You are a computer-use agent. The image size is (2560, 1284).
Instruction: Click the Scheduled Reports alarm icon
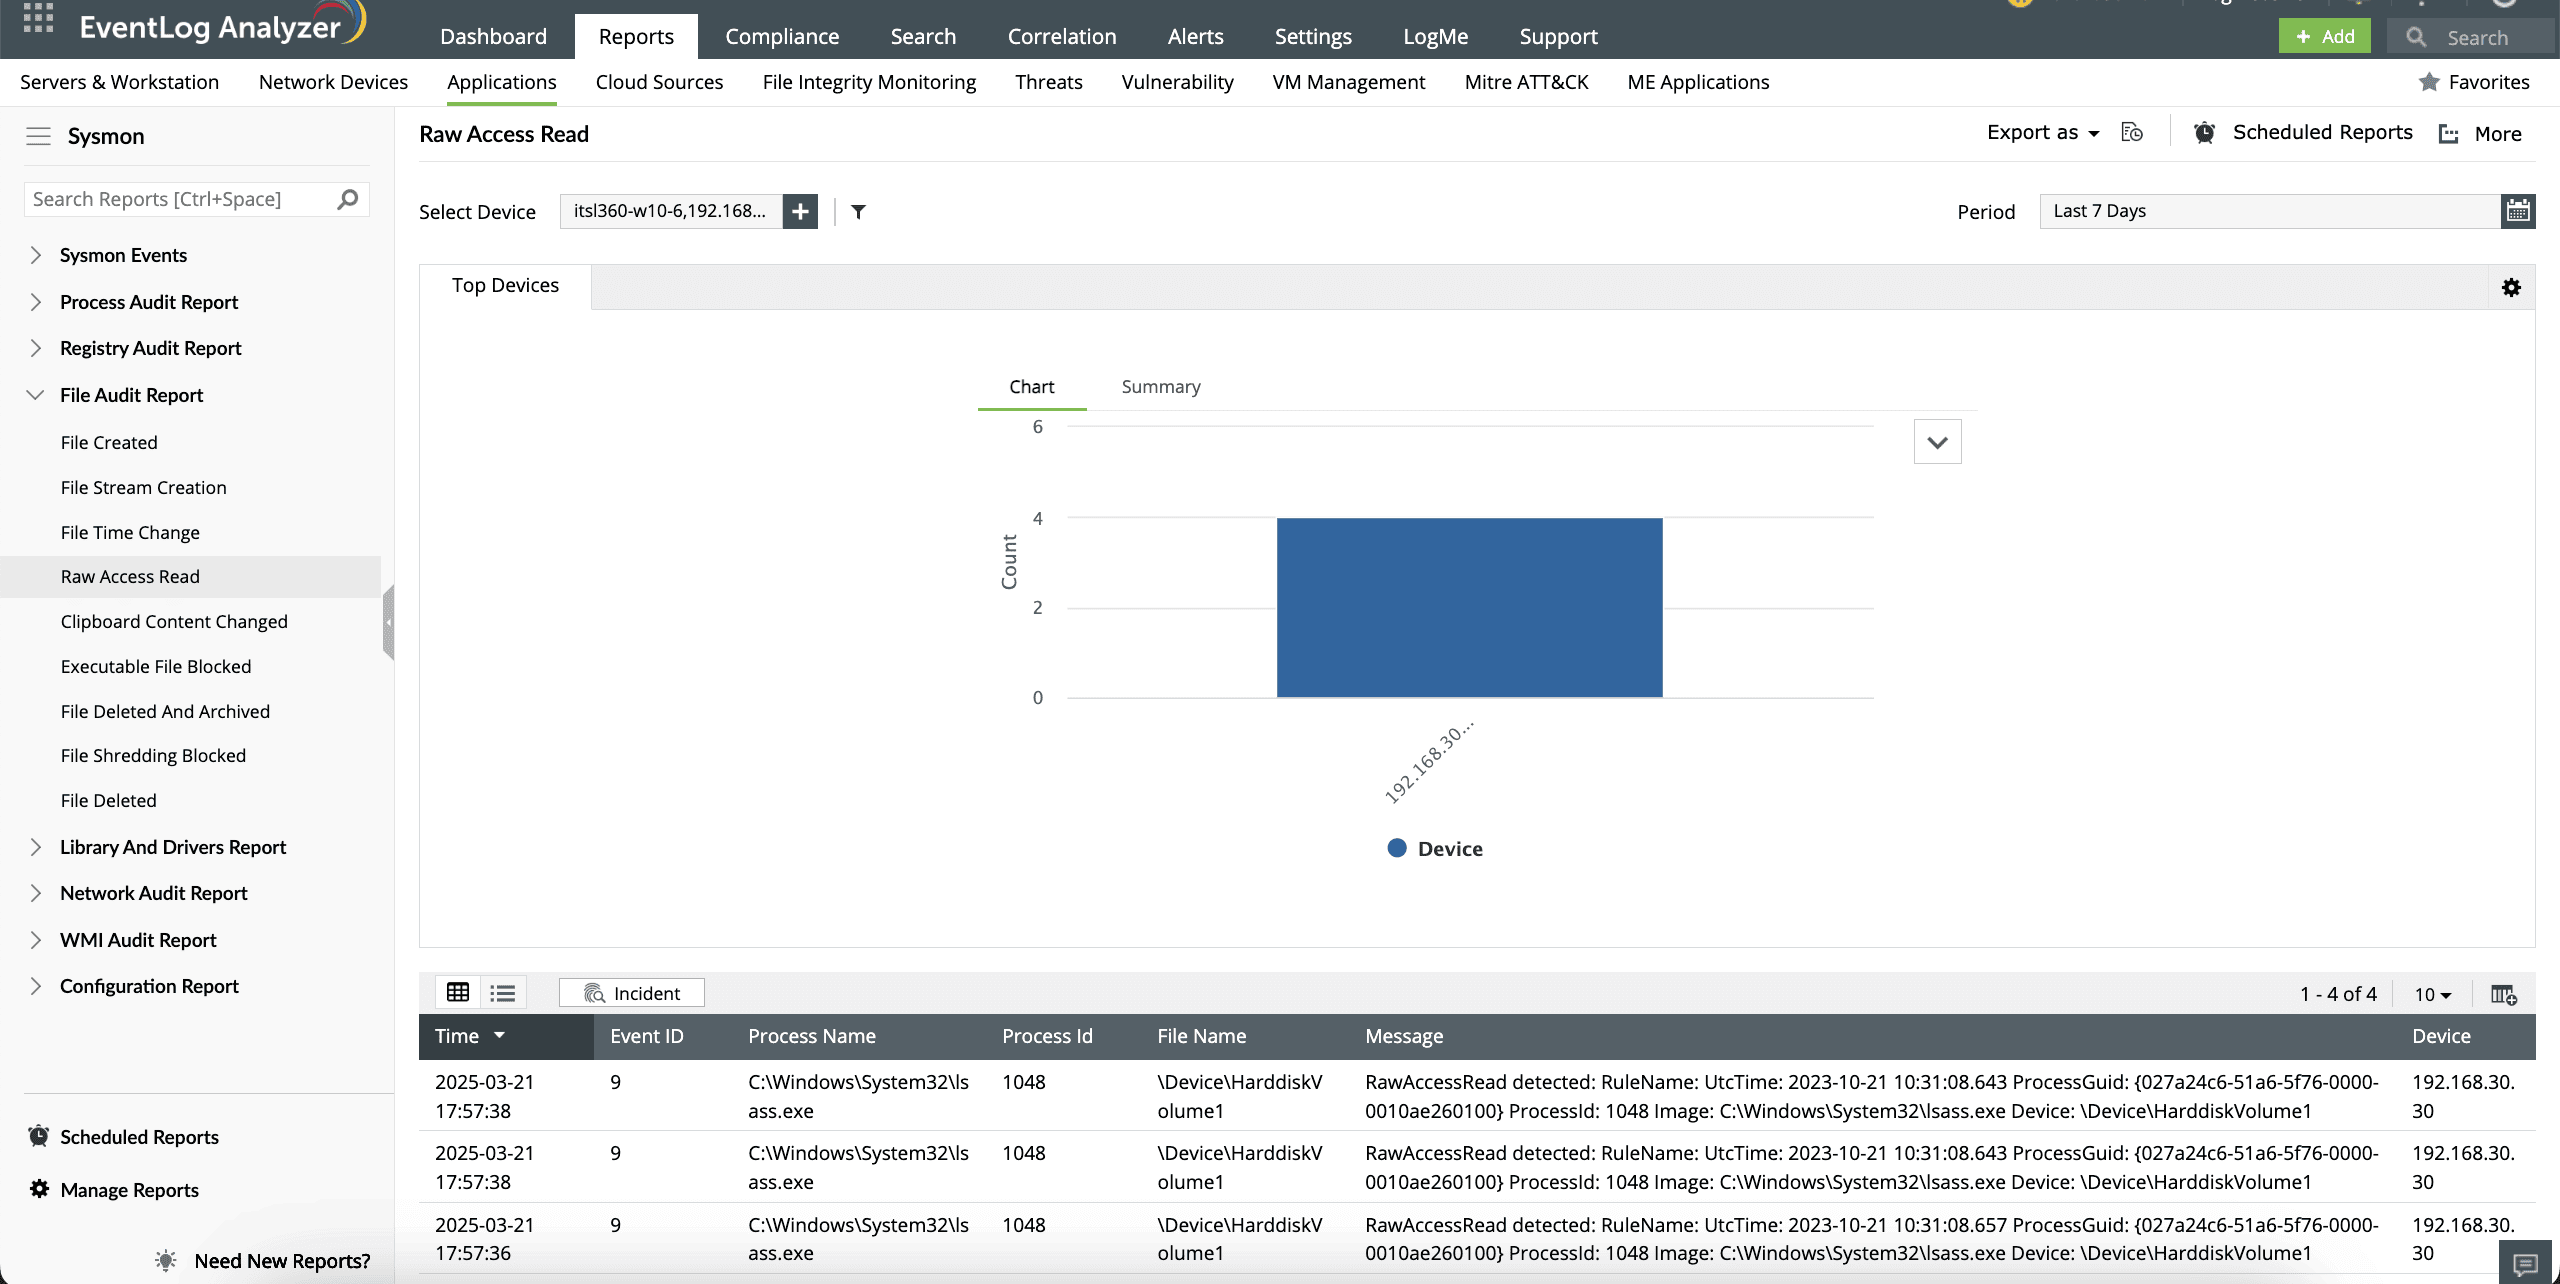coord(2203,132)
